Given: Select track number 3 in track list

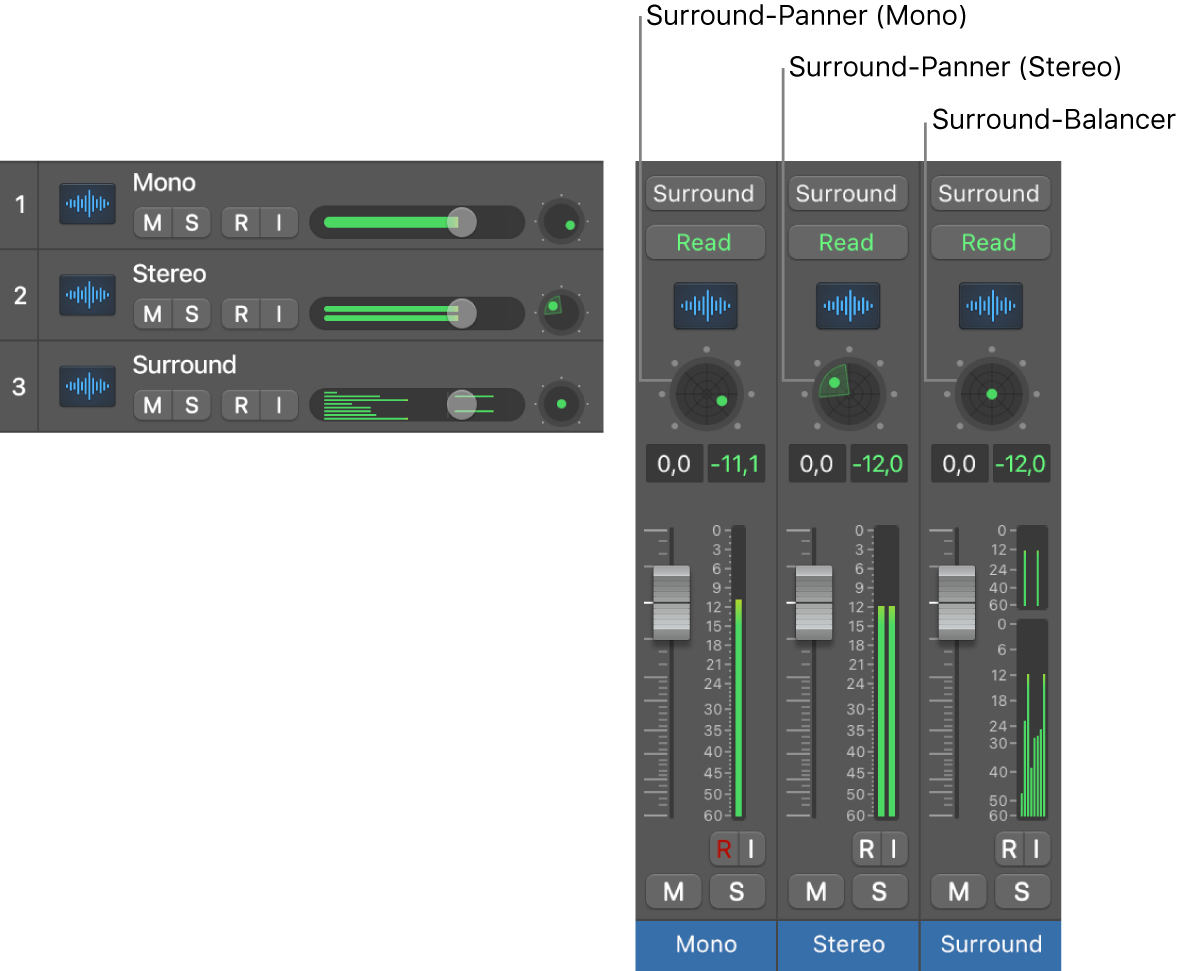Looking at the screenshot, I should tap(20, 386).
